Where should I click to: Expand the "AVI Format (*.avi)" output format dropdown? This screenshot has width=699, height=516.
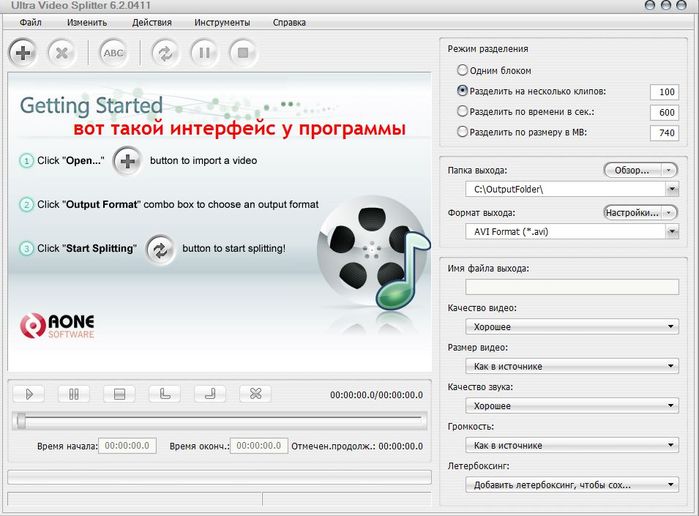click(670, 231)
